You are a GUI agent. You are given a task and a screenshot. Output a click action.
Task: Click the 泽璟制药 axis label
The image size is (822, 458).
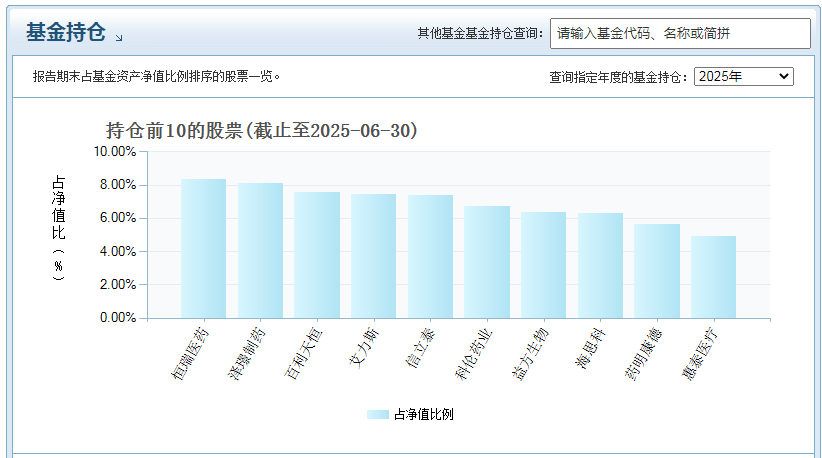tap(246, 354)
